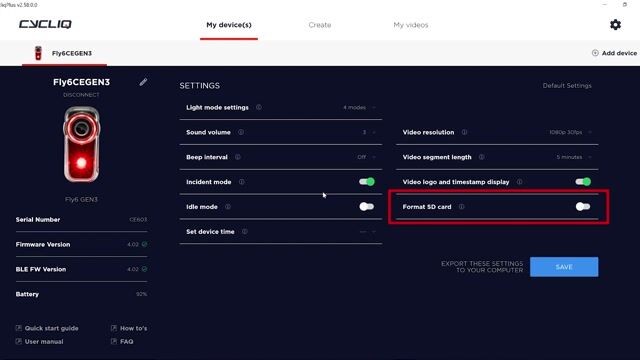
Task: Click DISCONNECT under the device name
Action: [81, 95]
